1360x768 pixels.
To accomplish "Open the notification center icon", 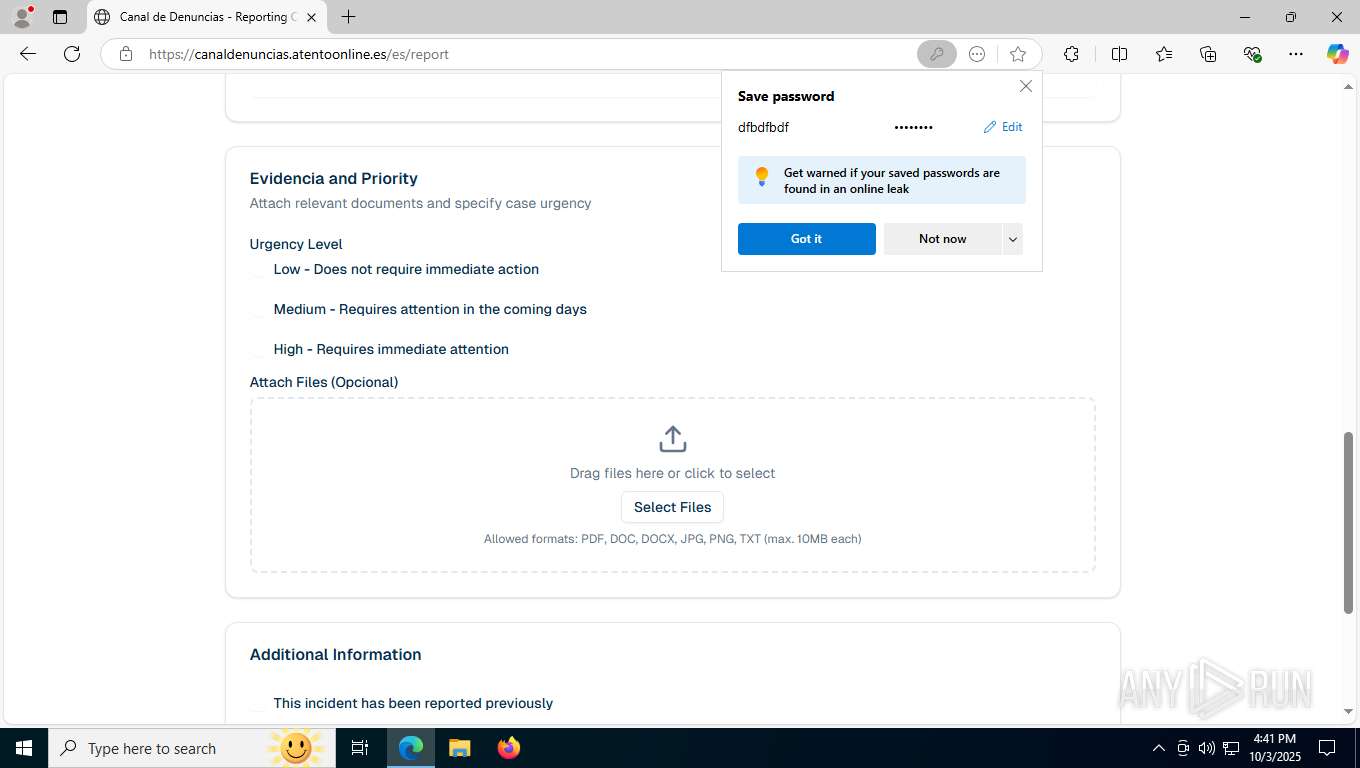I will [x=1327, y=748].
